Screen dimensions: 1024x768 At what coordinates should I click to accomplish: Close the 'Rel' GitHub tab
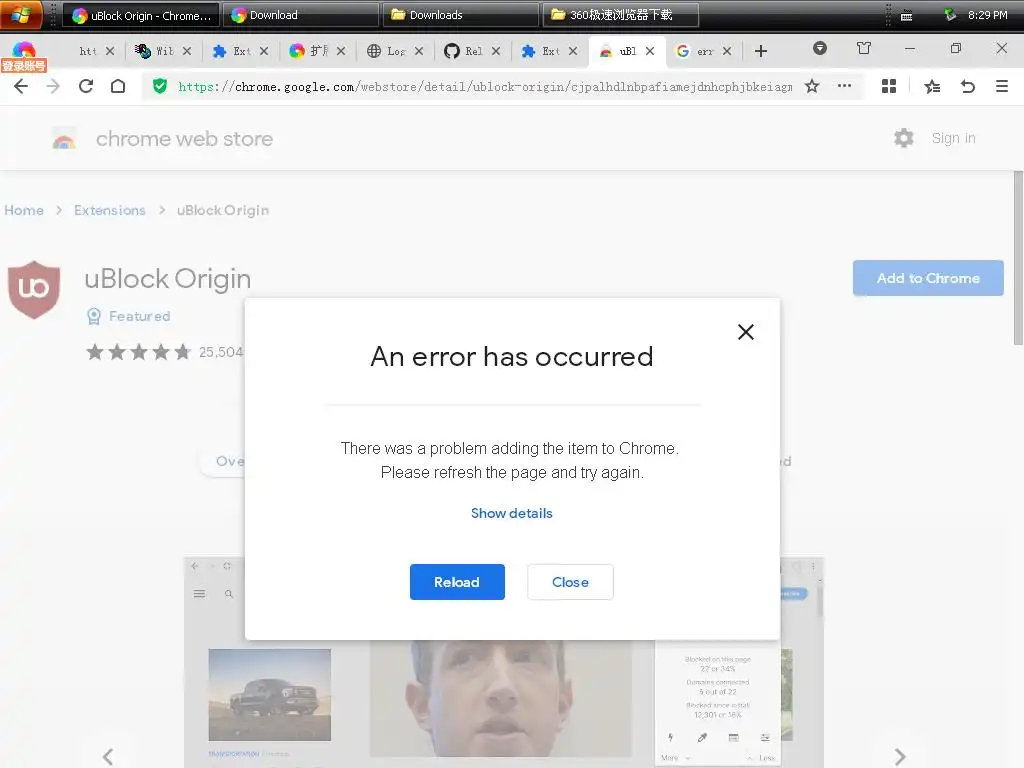(496, 51)
